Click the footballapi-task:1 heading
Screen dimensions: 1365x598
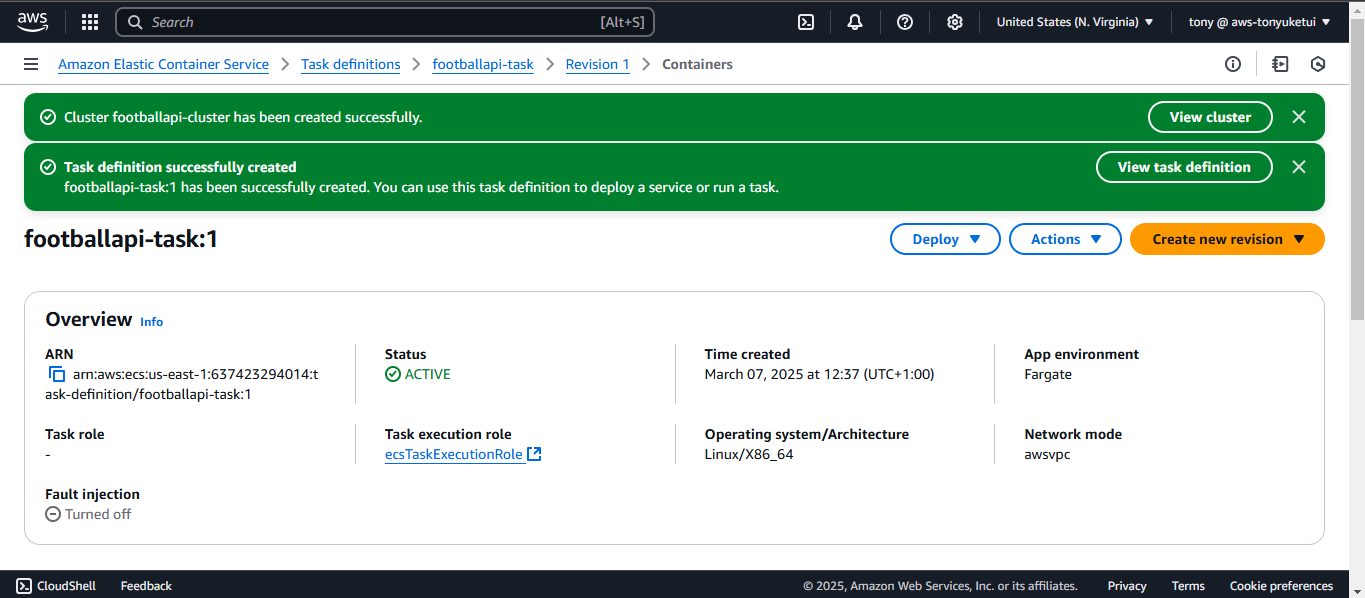[x=121, y=240]
